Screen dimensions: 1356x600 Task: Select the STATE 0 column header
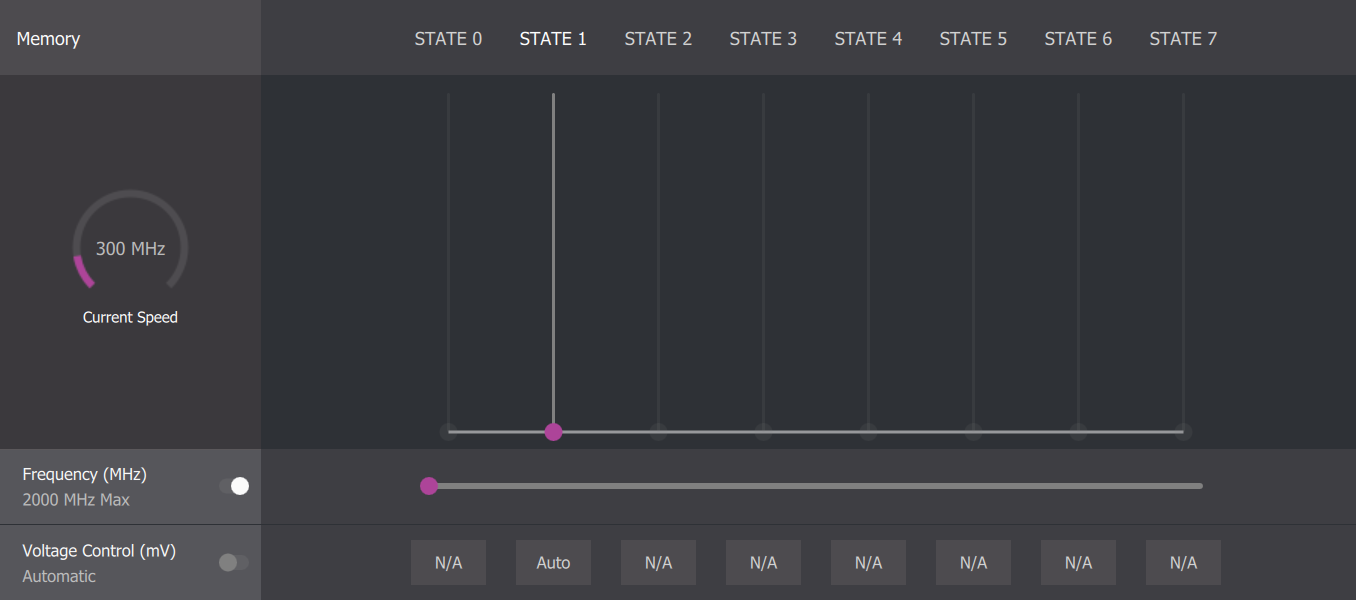click(x=448, y=39)
